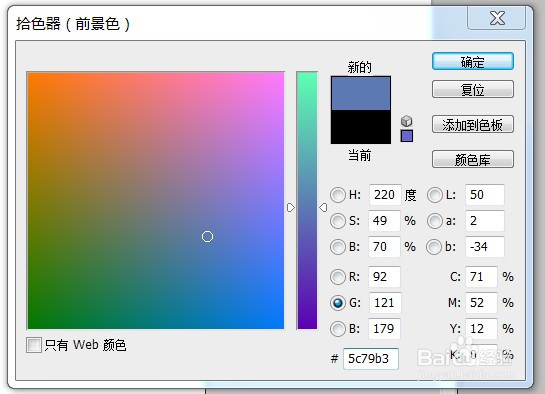The image size is (545, 394).
Task: Click the new color swatch preview
Action: pyautogui.click(x=361, y=93)
